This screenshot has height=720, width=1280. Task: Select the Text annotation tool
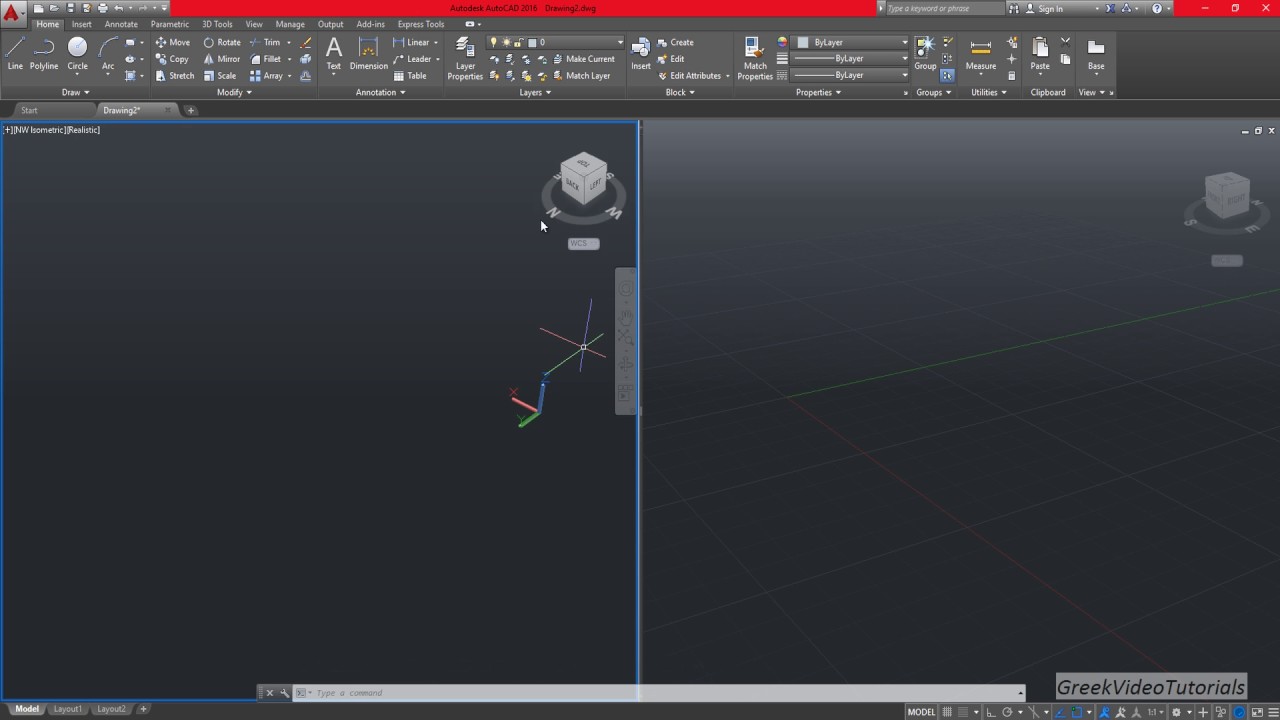334,54
